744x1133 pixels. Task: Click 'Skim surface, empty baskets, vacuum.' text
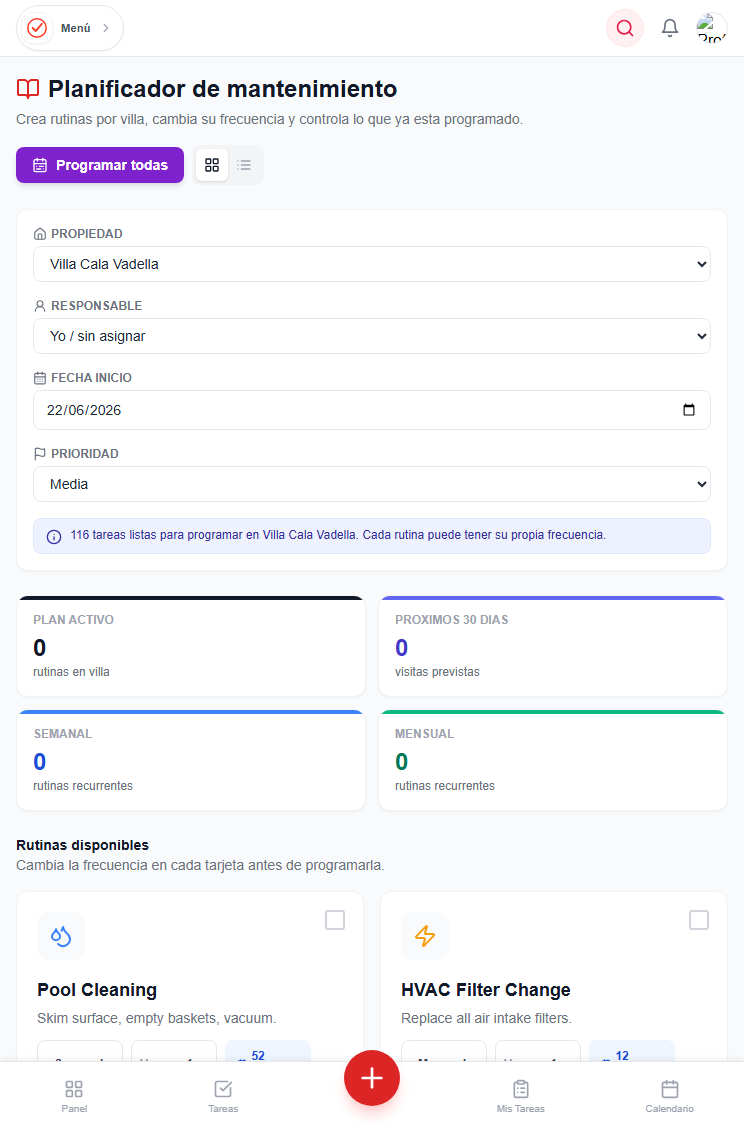click(x=157, y=1018)
